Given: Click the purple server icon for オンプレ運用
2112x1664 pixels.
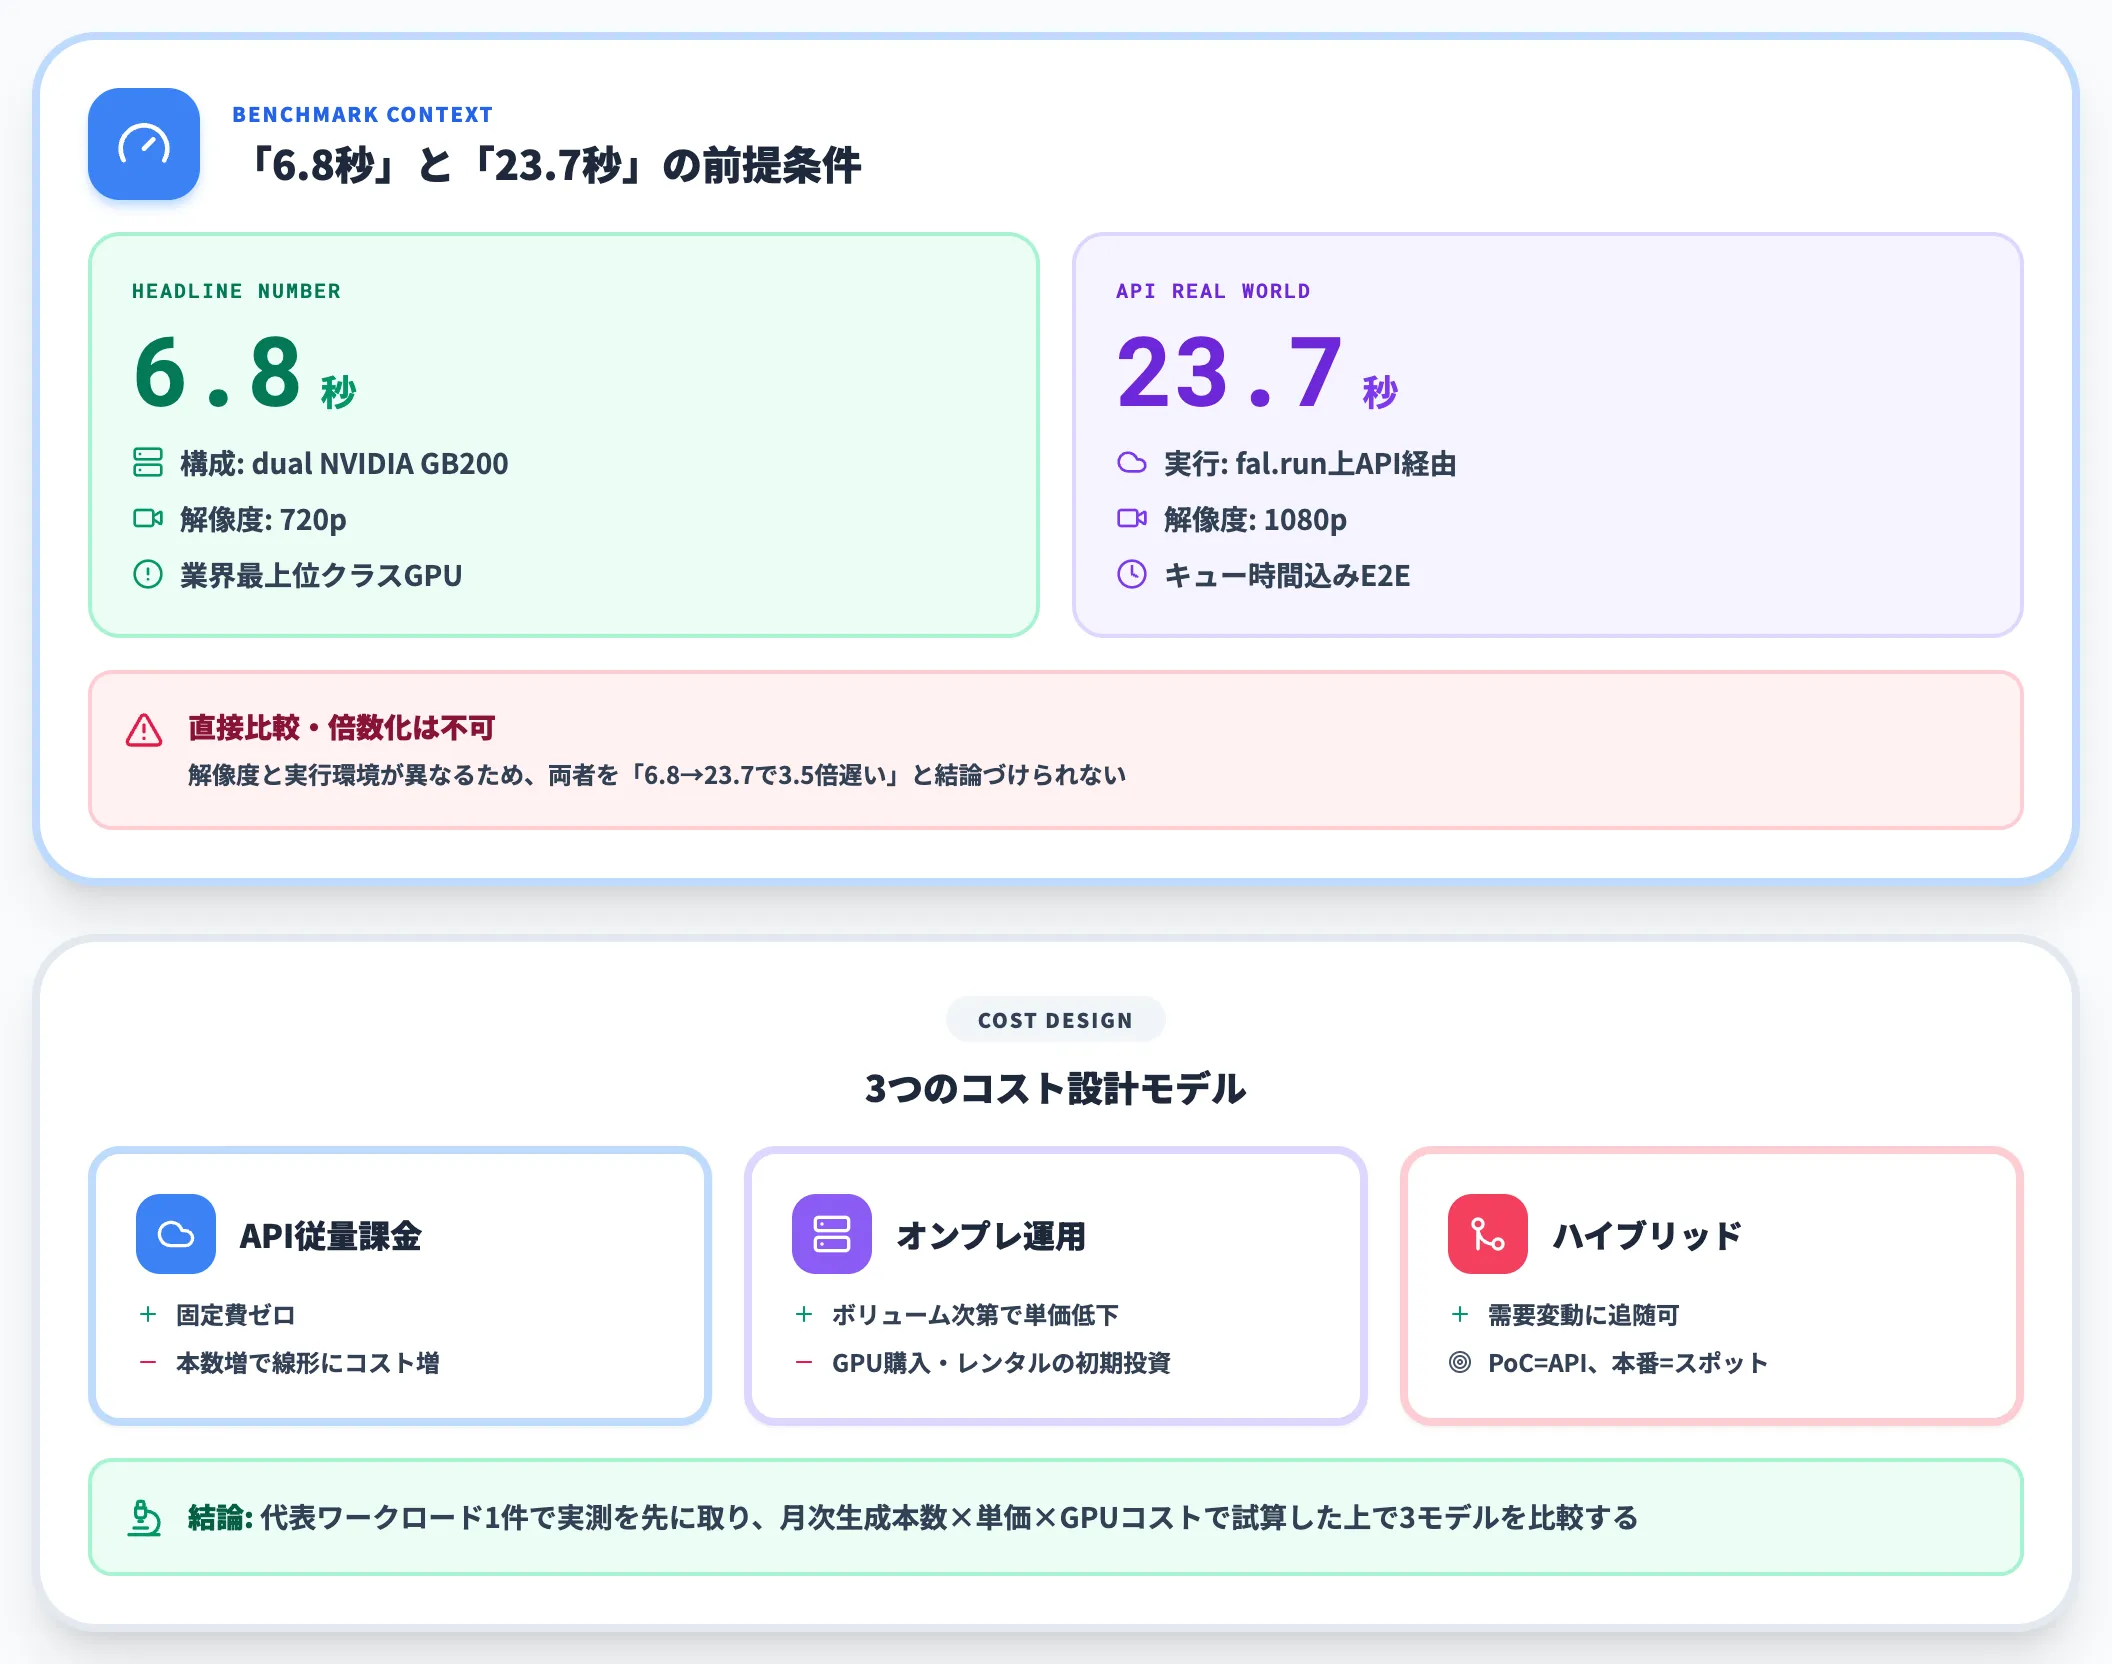Looking at the screenshot, I should (832, 1234).
